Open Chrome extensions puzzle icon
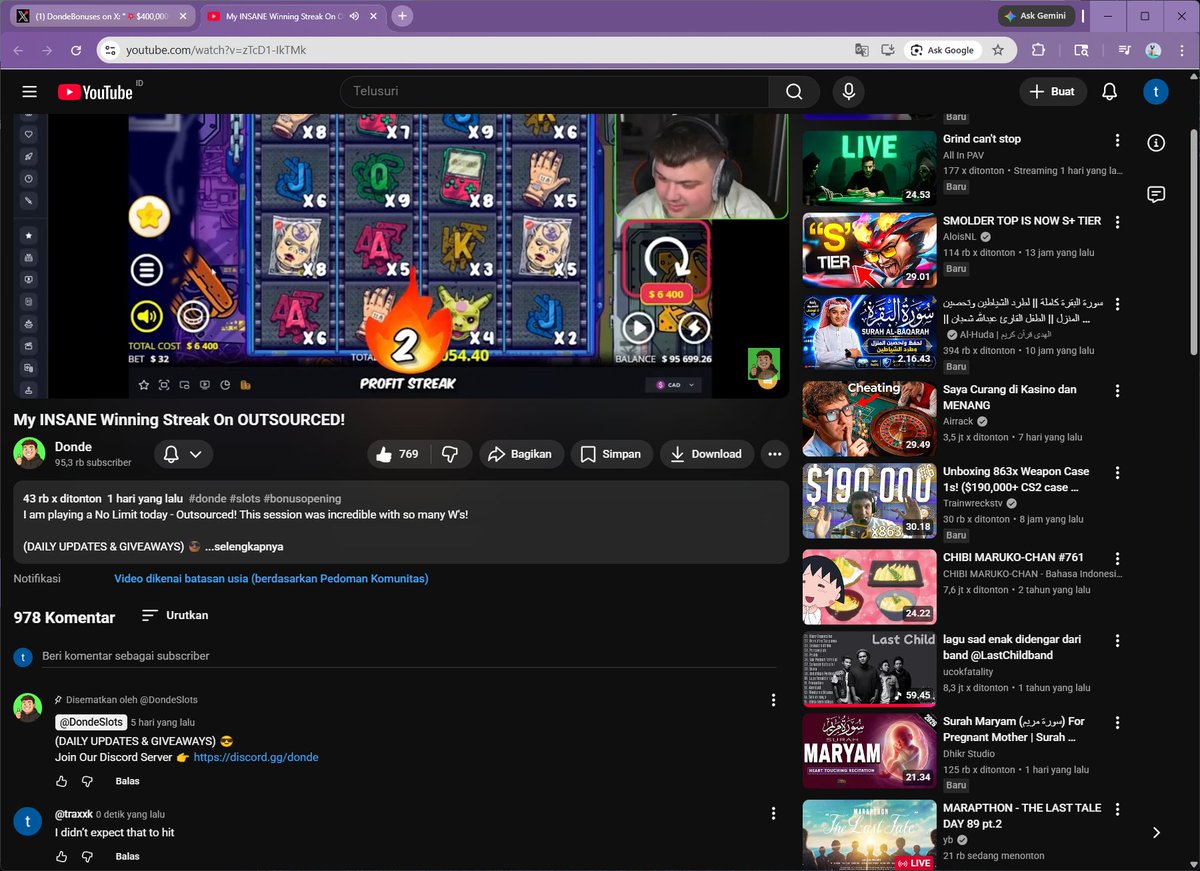Image resolution: width=1200 pixels, height=871 pixels. click(1038, 50)
